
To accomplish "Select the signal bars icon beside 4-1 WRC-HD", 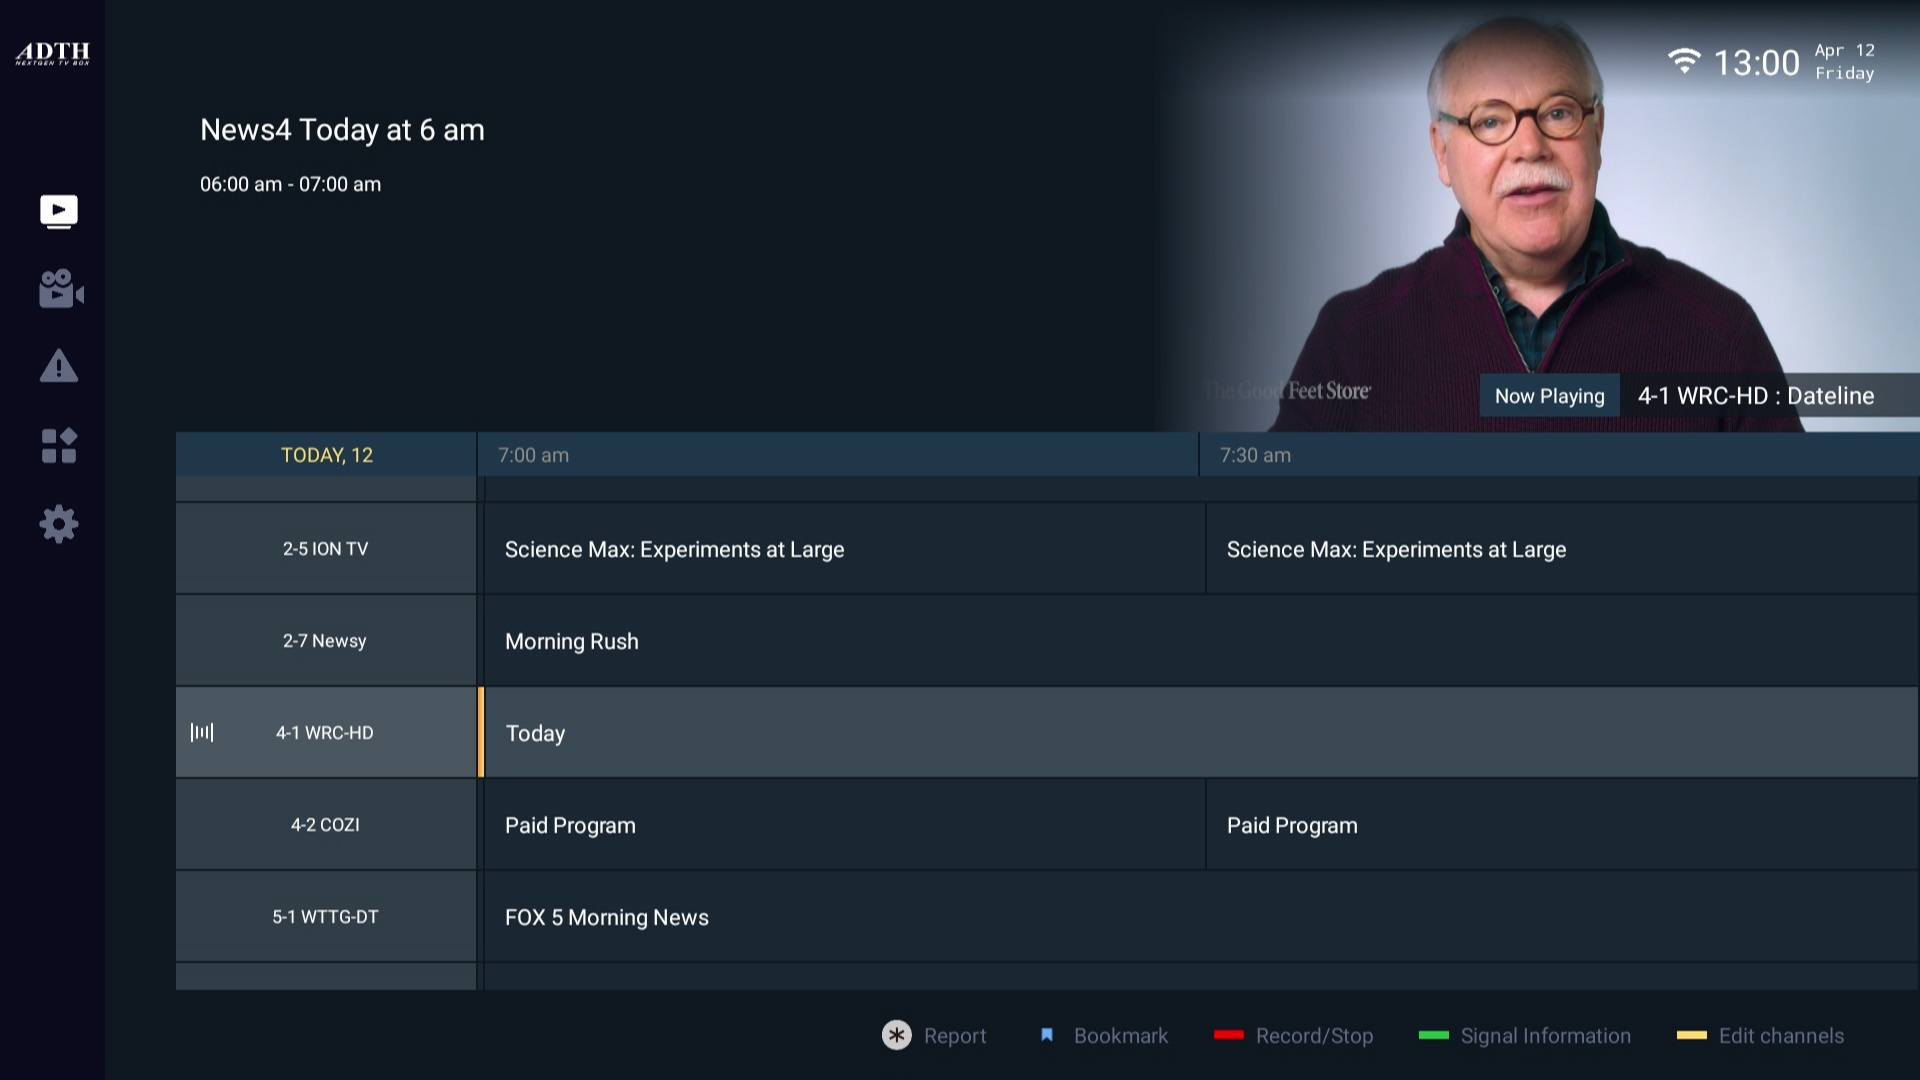I will (204, 732).
